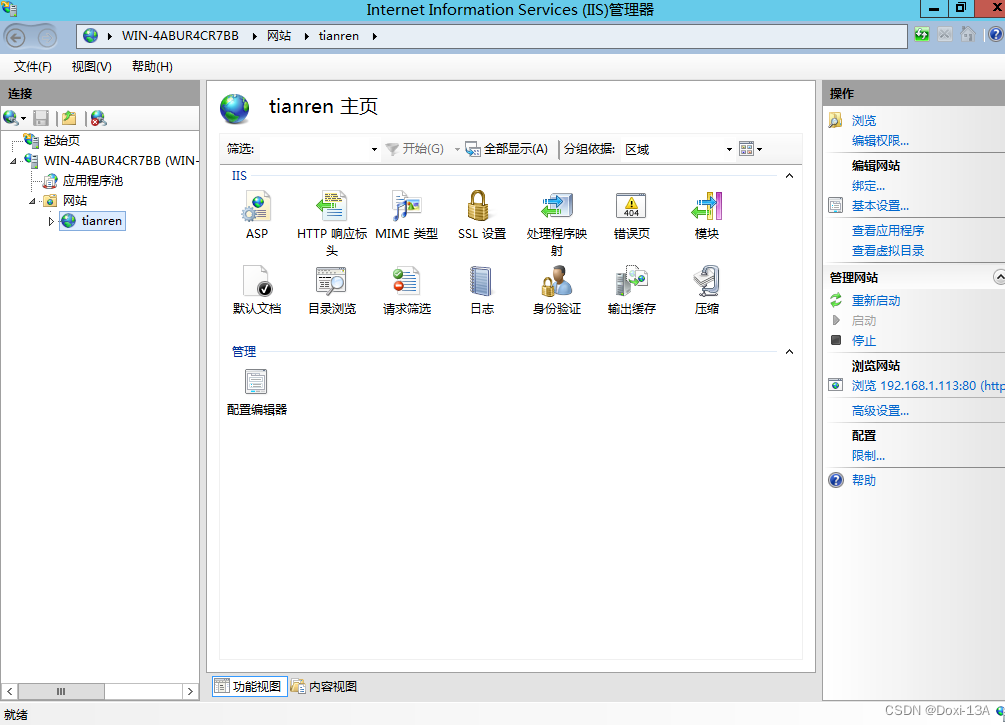Click the save connections disk icon
Image resolution: width=1005 pixels, height=725 pixels.
pyautogui.click(x=42, y=118)
